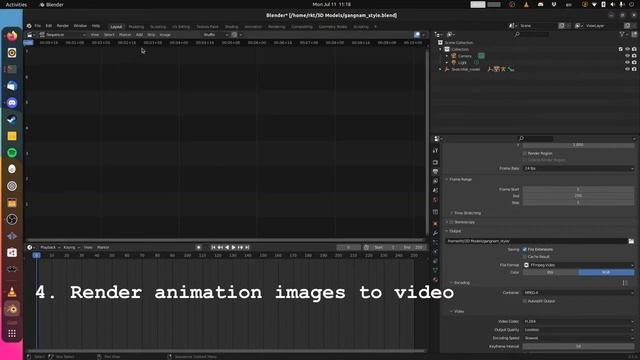Image resolution: width=640 pixels, height=360 pixels.
Task: Switch to the Animation workspace tab
Action: tap(253, 27)
